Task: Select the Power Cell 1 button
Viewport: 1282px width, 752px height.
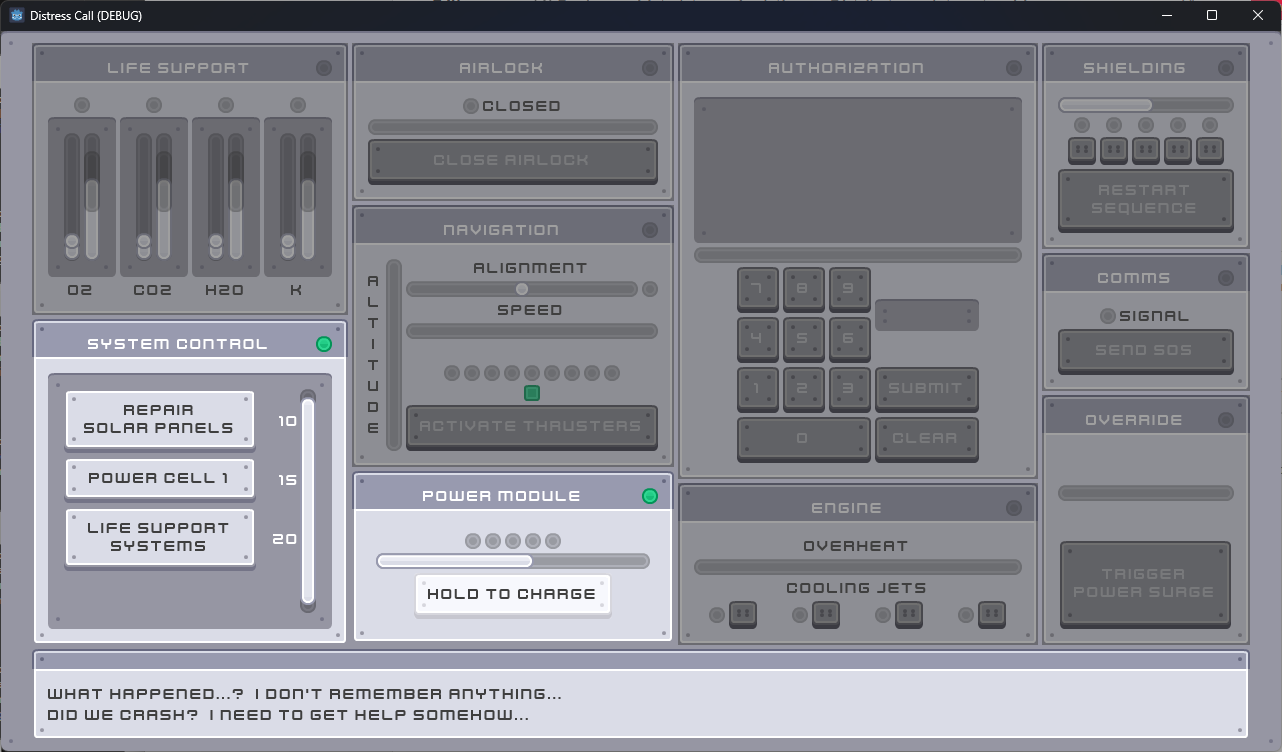Action: (x=159, y=478)
